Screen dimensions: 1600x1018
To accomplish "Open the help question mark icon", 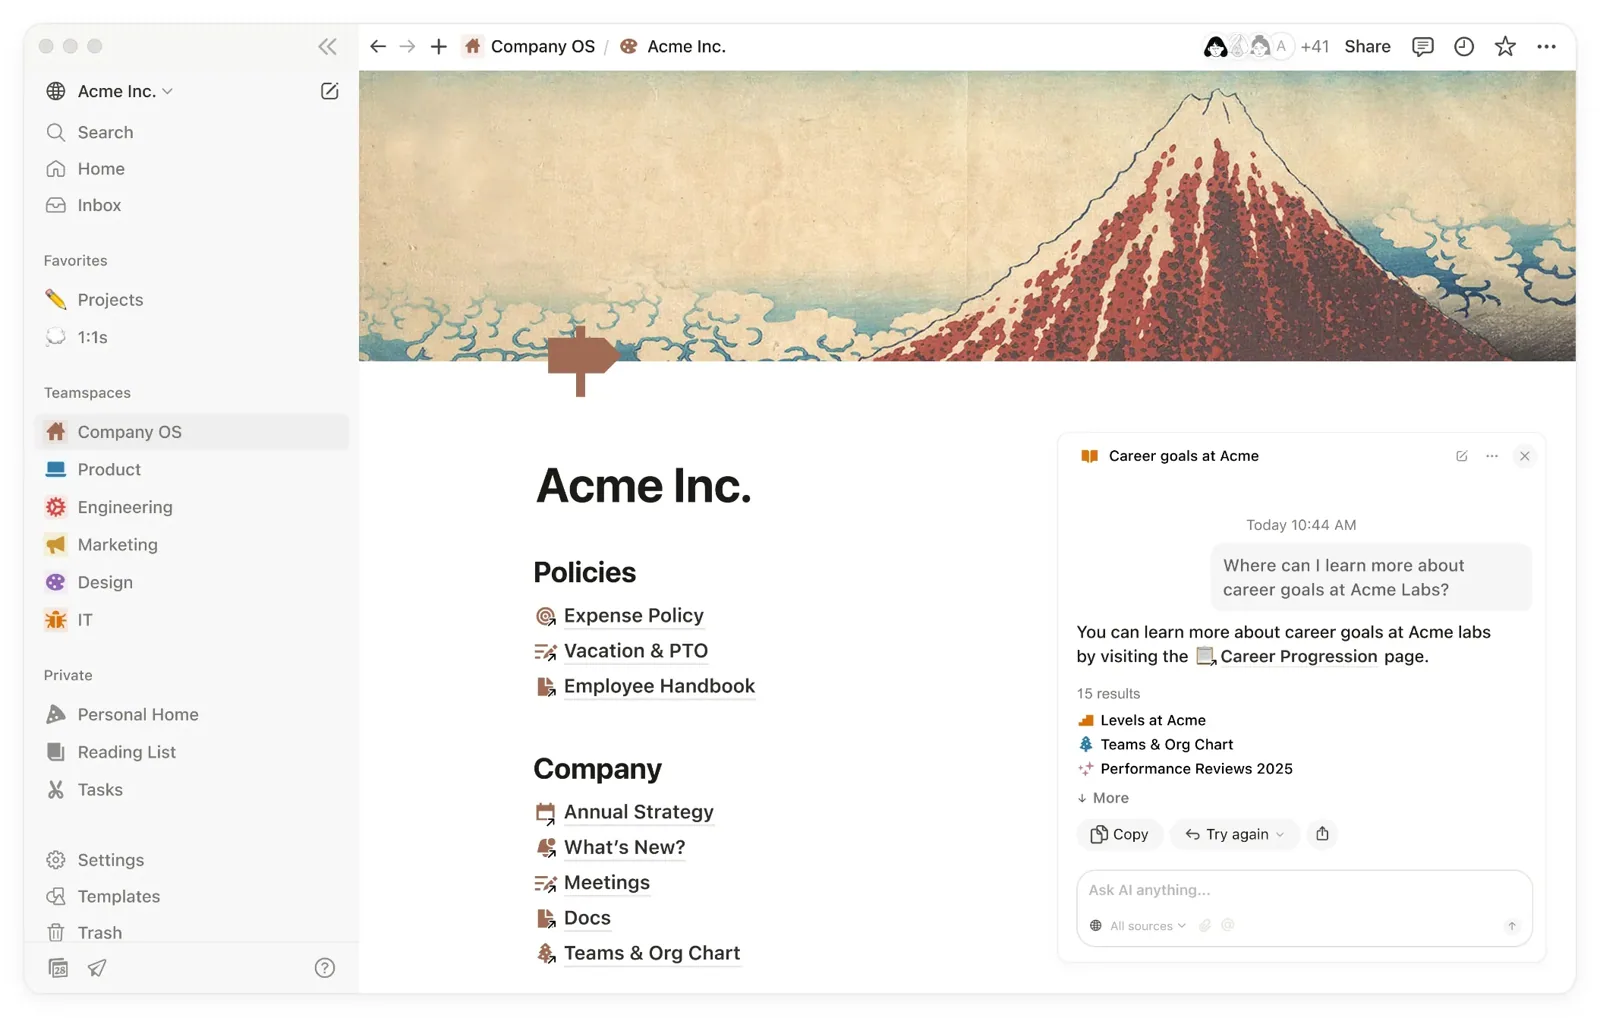I will (324, 967).
